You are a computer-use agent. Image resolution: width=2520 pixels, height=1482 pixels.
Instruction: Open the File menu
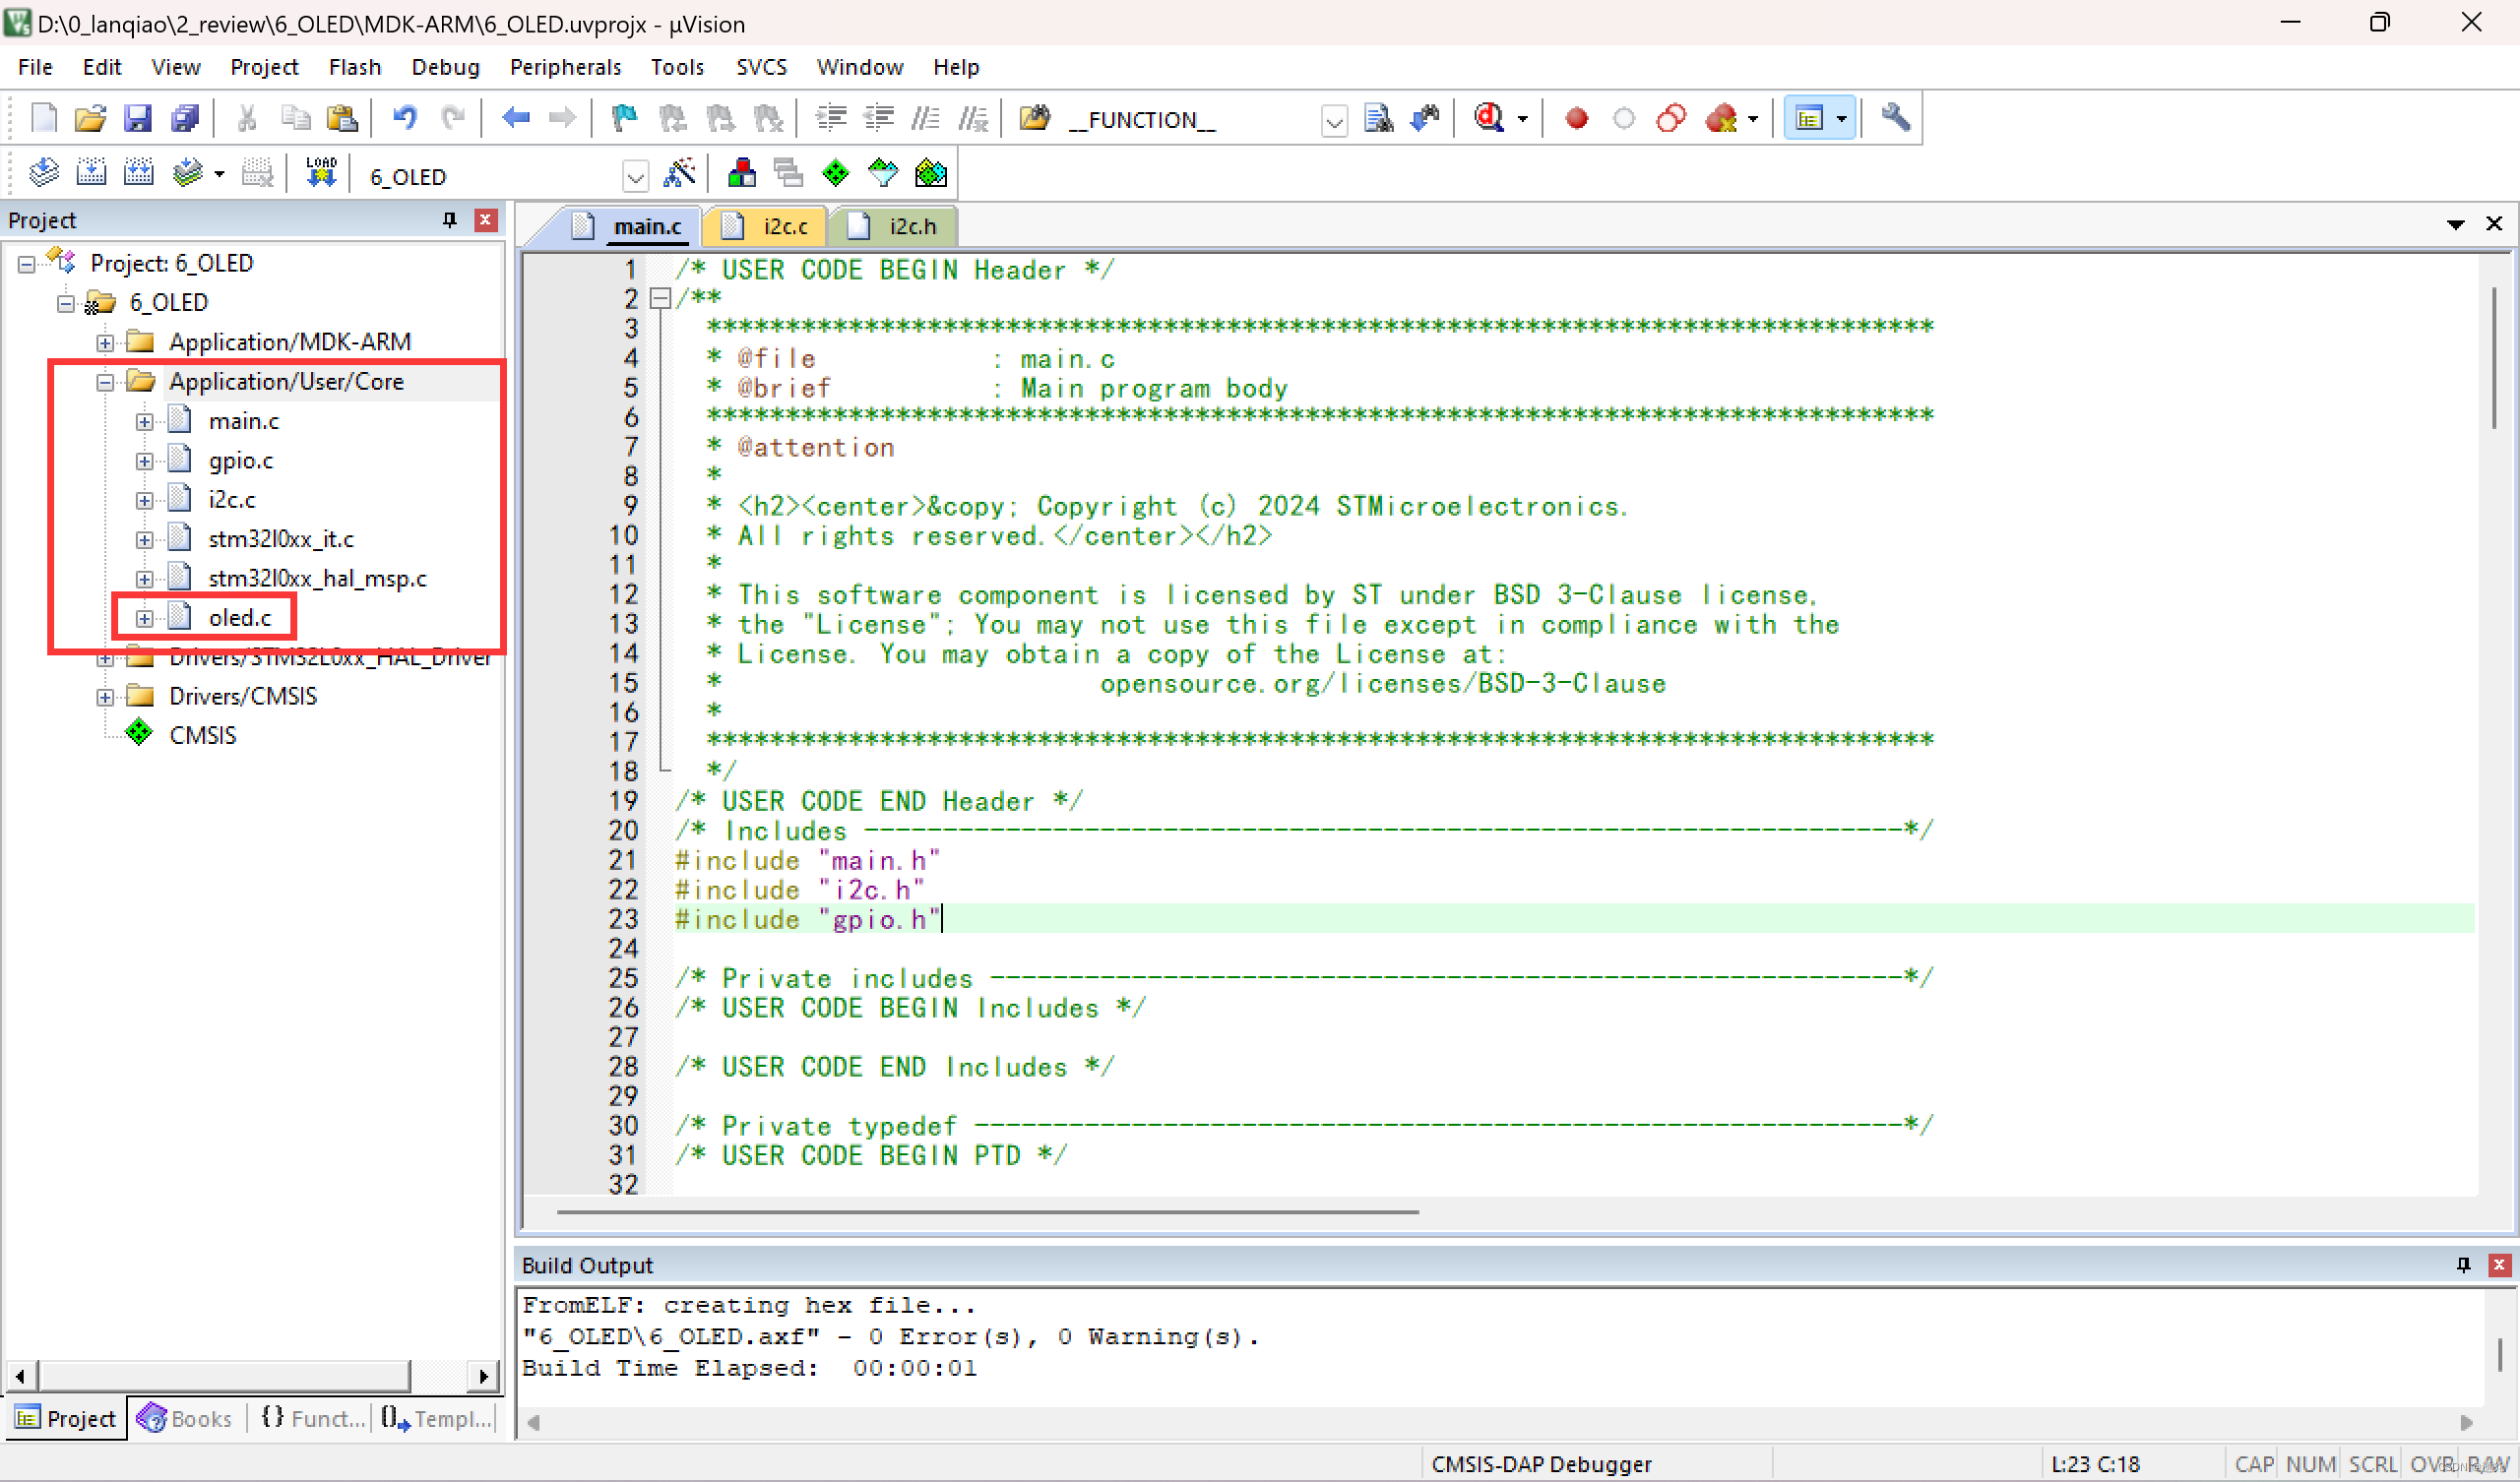click(x=35, y=67)
